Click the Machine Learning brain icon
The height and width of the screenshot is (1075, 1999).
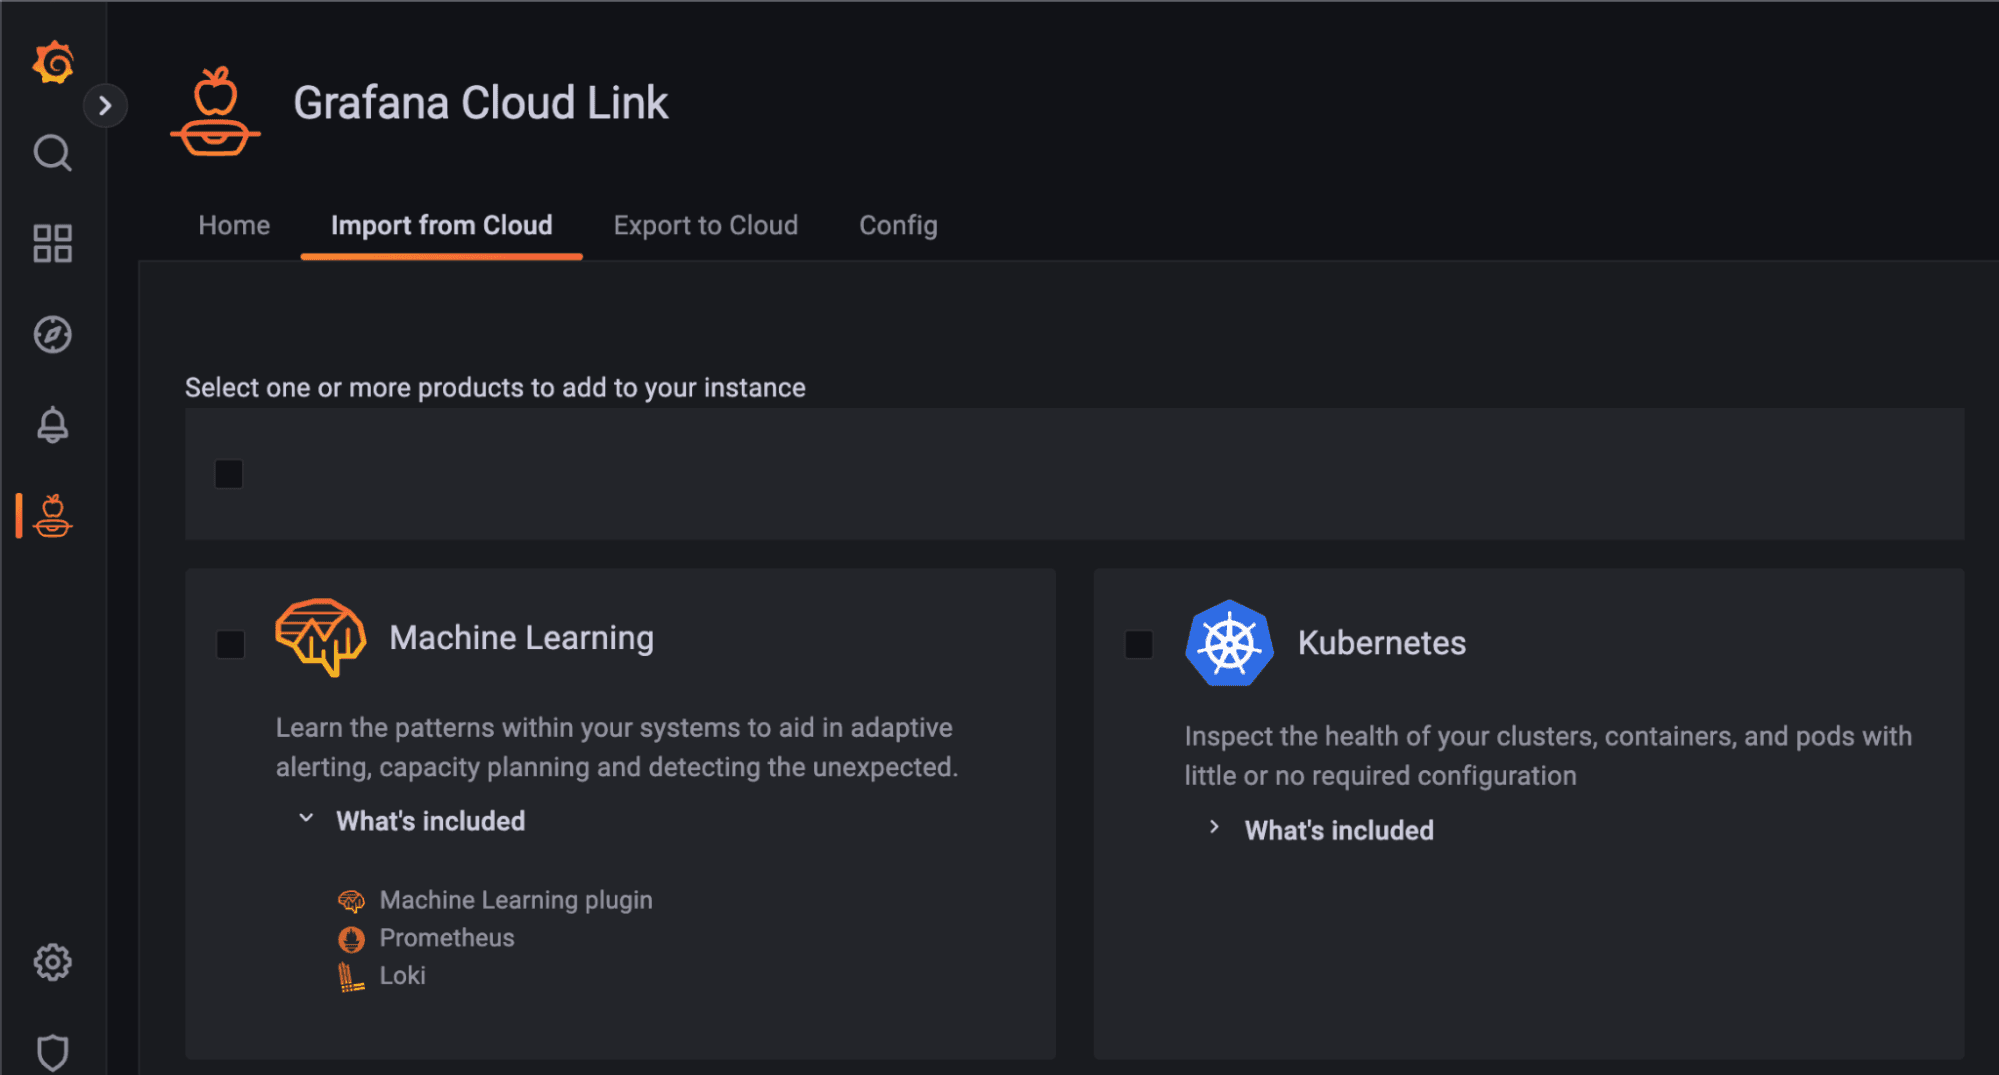click(x=320, y=637)
